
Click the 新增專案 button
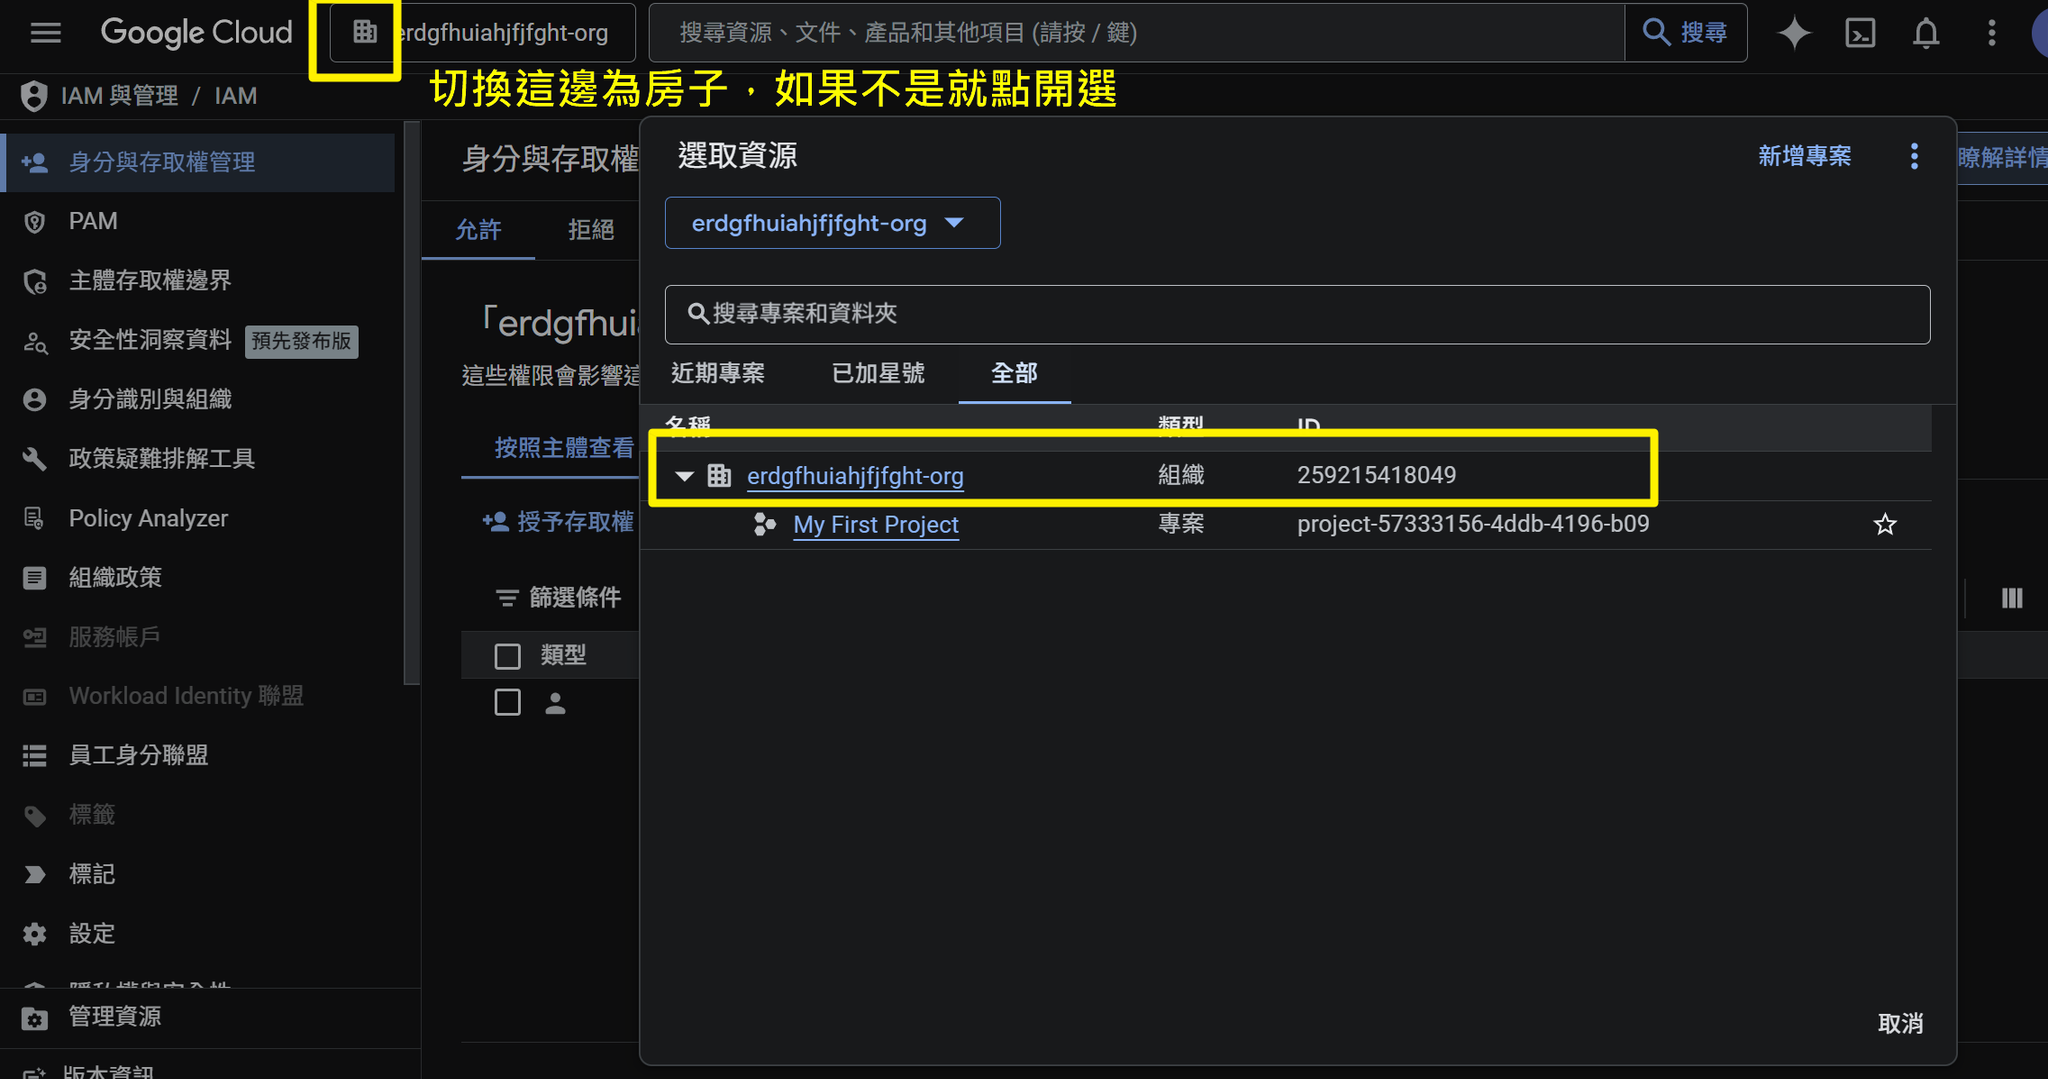[x=1805, y=156]
